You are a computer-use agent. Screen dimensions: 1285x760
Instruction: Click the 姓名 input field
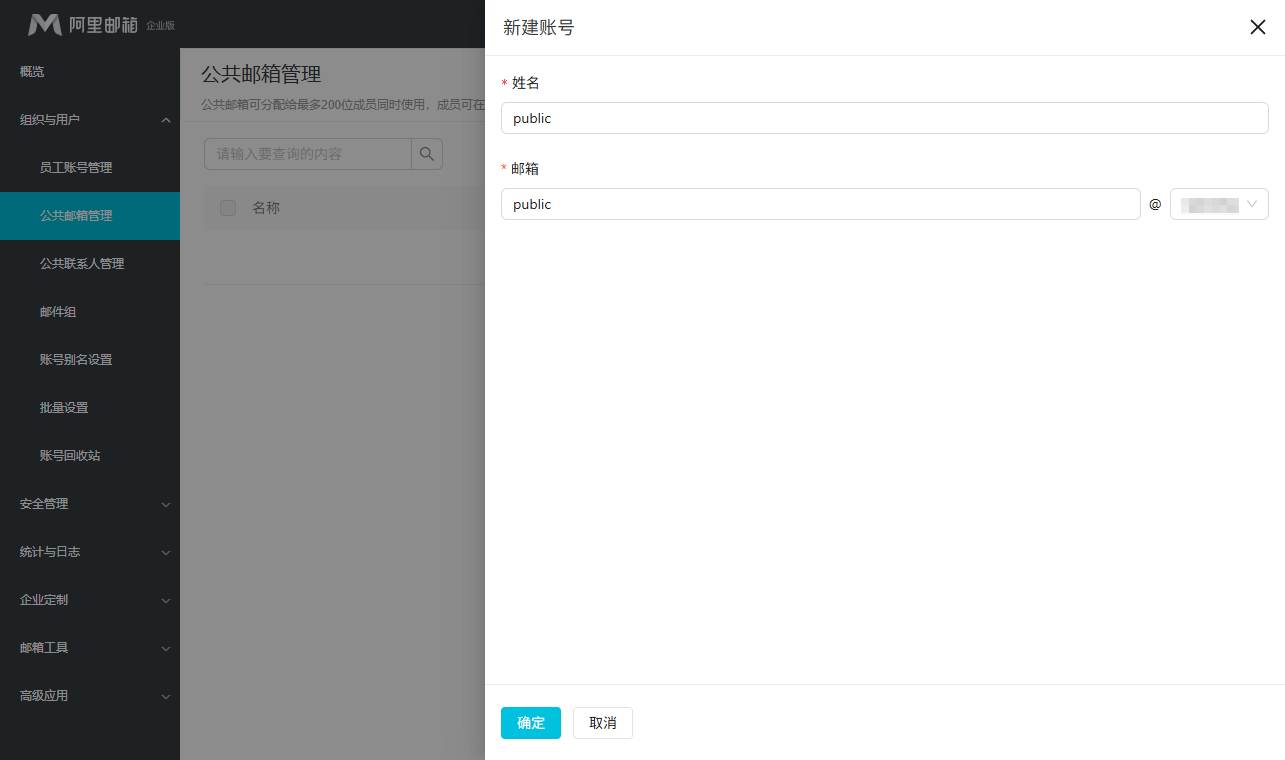[884, 118]
